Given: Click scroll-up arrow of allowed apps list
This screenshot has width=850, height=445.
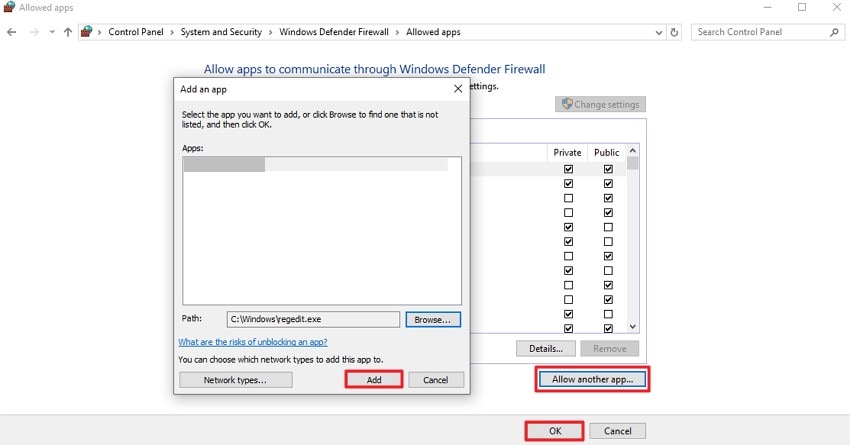Looking at the screenshot, I should tap(633, 150).
